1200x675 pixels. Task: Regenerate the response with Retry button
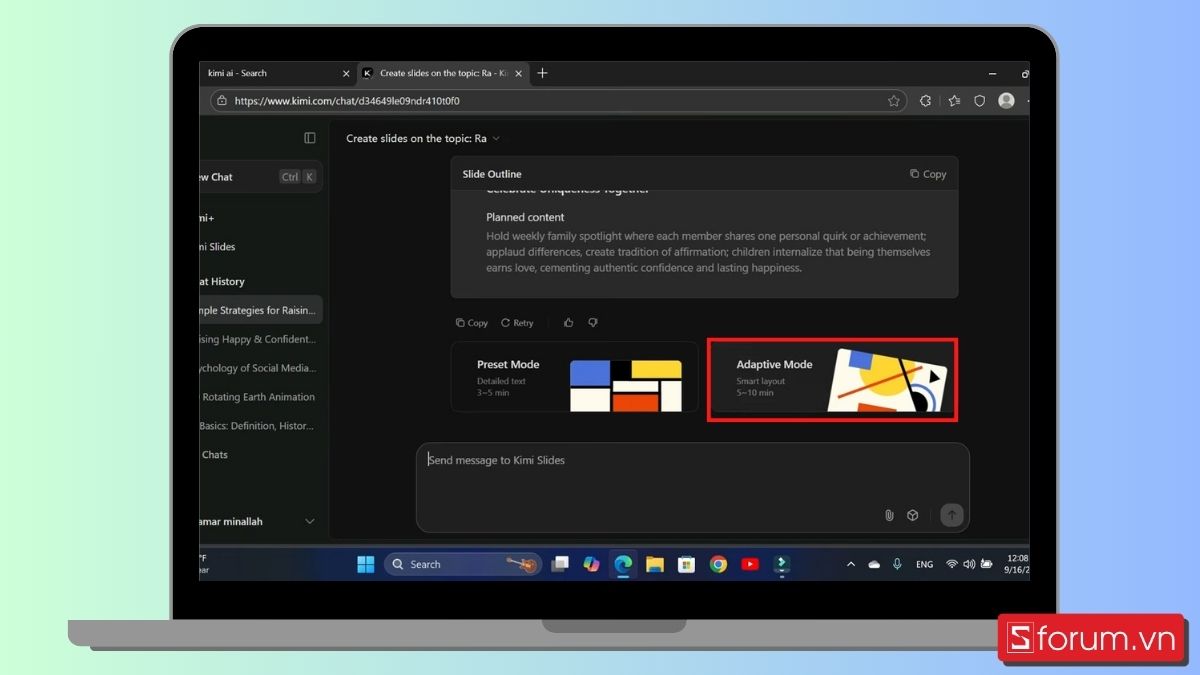(x=518, y=323)
